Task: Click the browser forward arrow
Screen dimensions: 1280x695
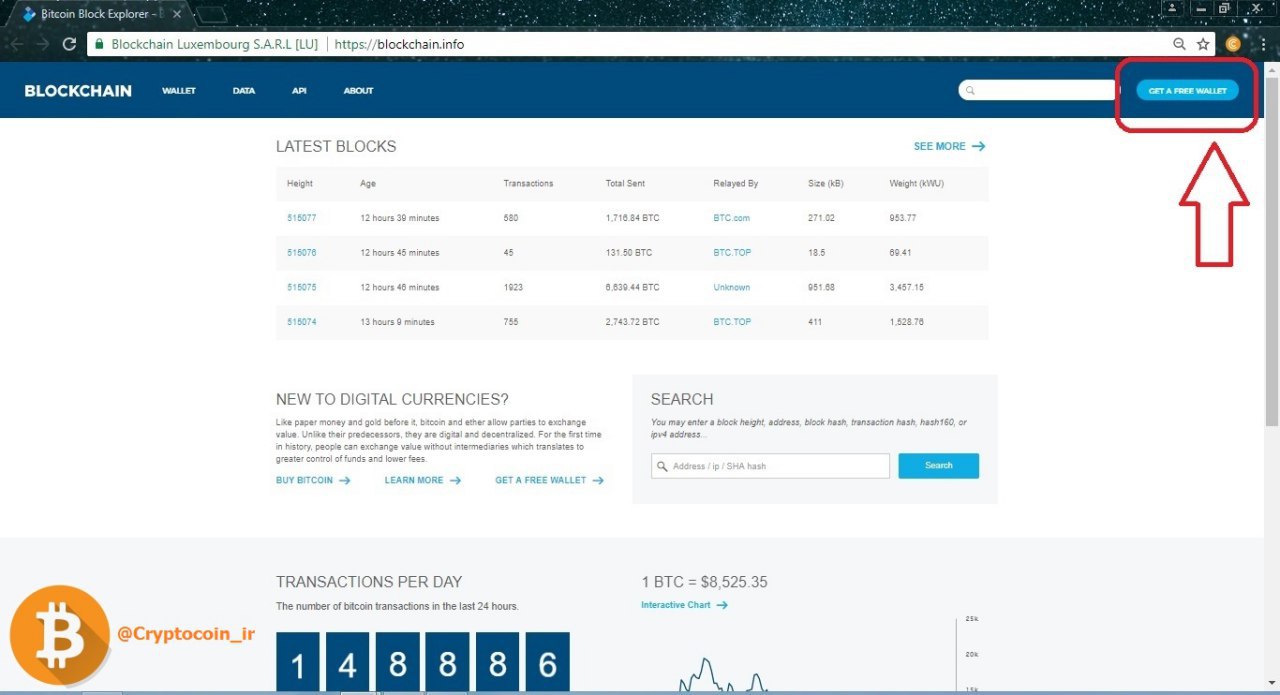Action: (42, 44)
